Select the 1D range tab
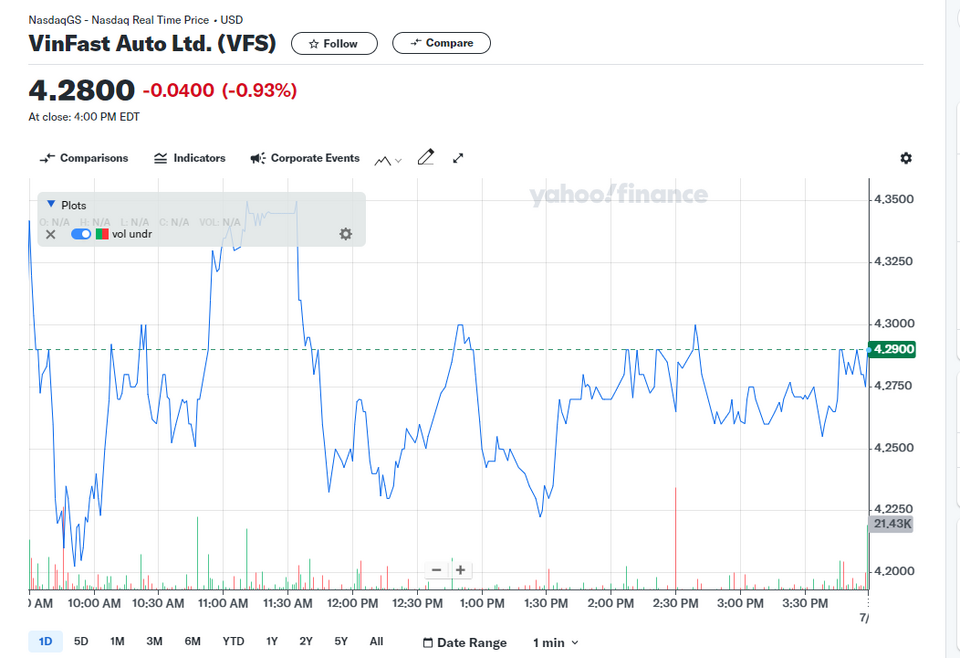 (45, 641)
